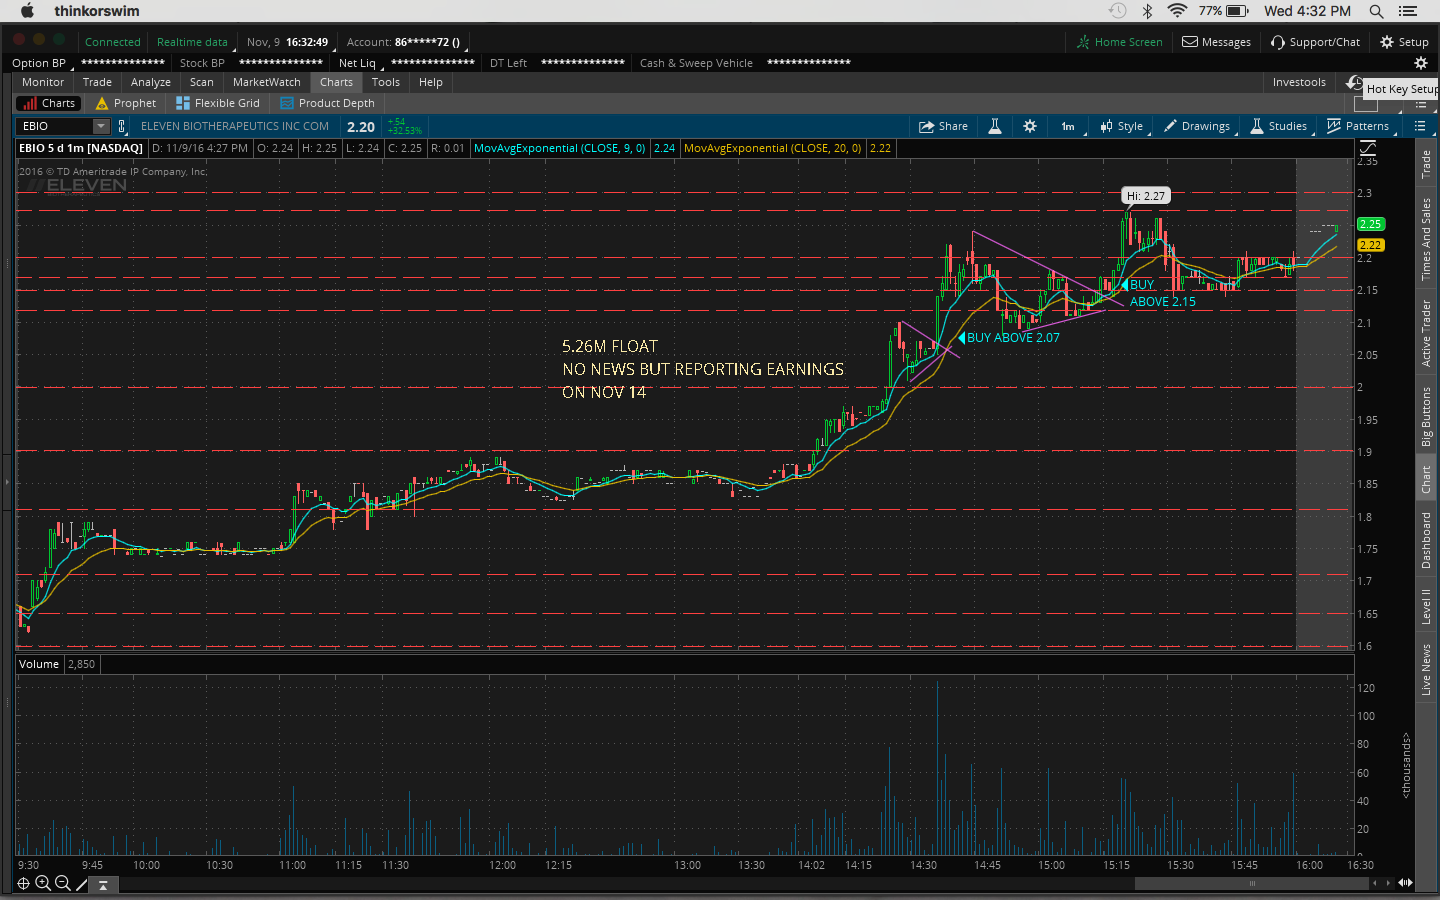Image resolution: width=1440 pixels, height=900 pixels.
Task: Click the zoom out magnifier icon
Action: point(62,883)
